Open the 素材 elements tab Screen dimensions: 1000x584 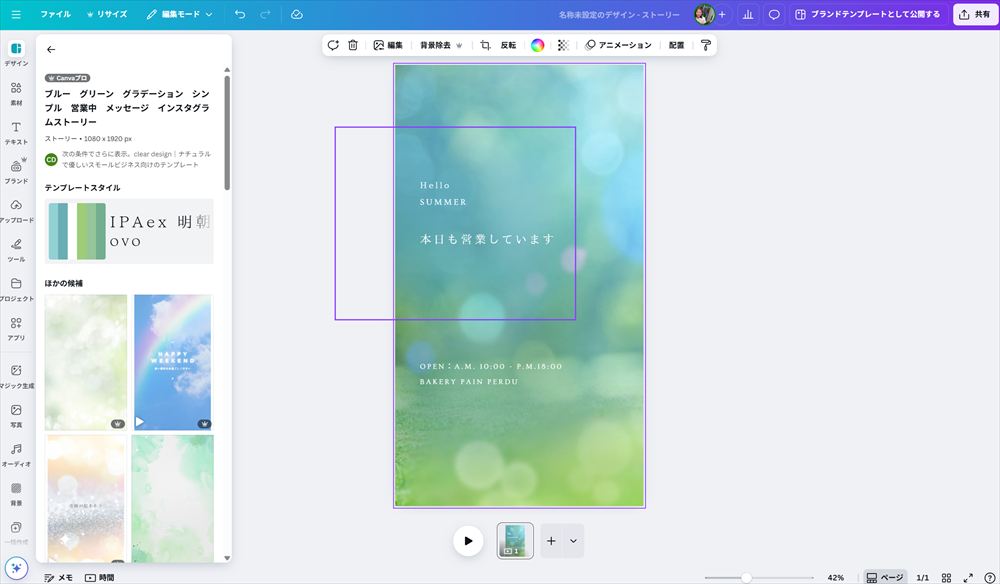click(x=16, y=93)
